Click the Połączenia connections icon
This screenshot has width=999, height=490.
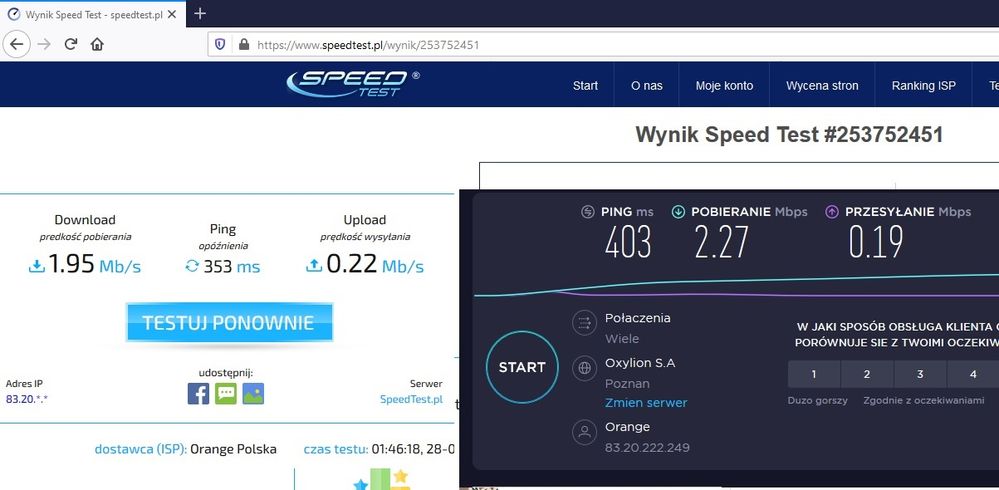(584, 324)
